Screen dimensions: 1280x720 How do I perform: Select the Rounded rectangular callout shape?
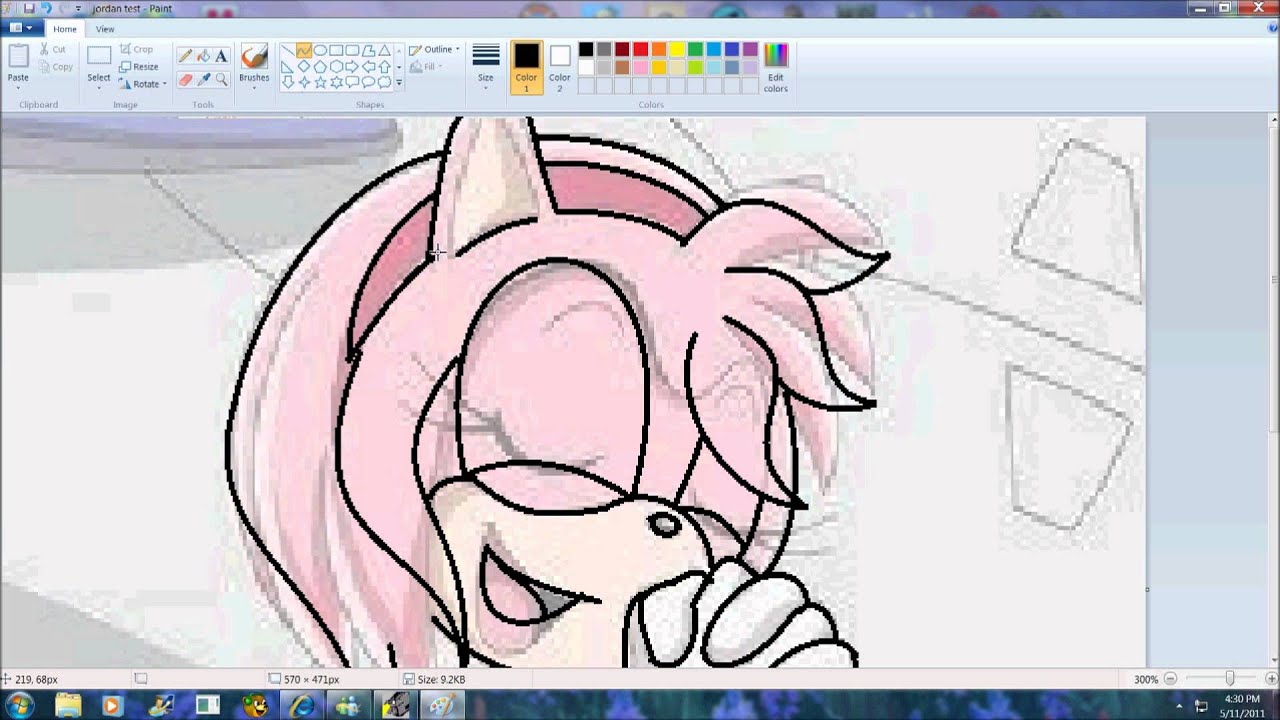(x=352, y=82)
